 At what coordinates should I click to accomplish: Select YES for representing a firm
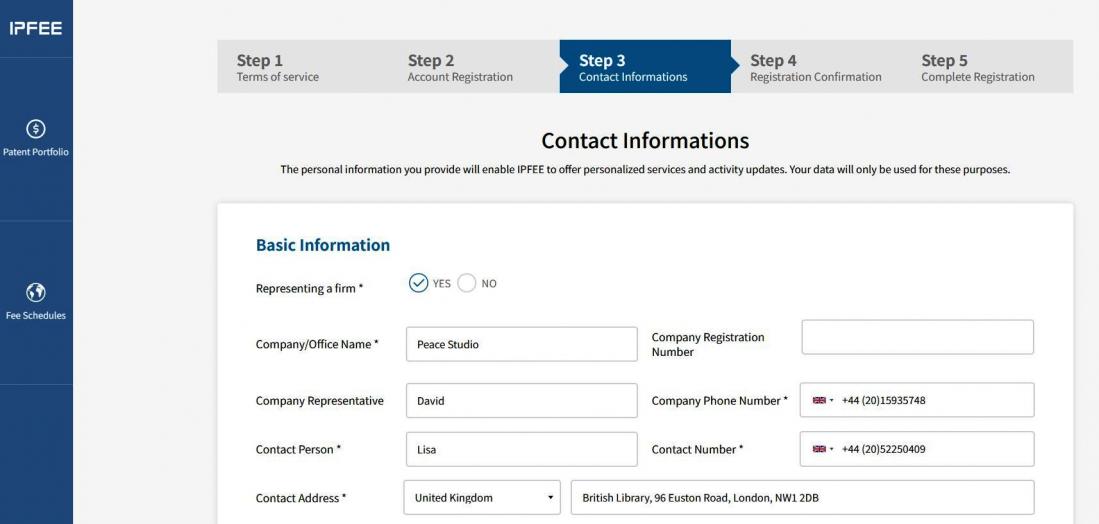click(418, 283)
